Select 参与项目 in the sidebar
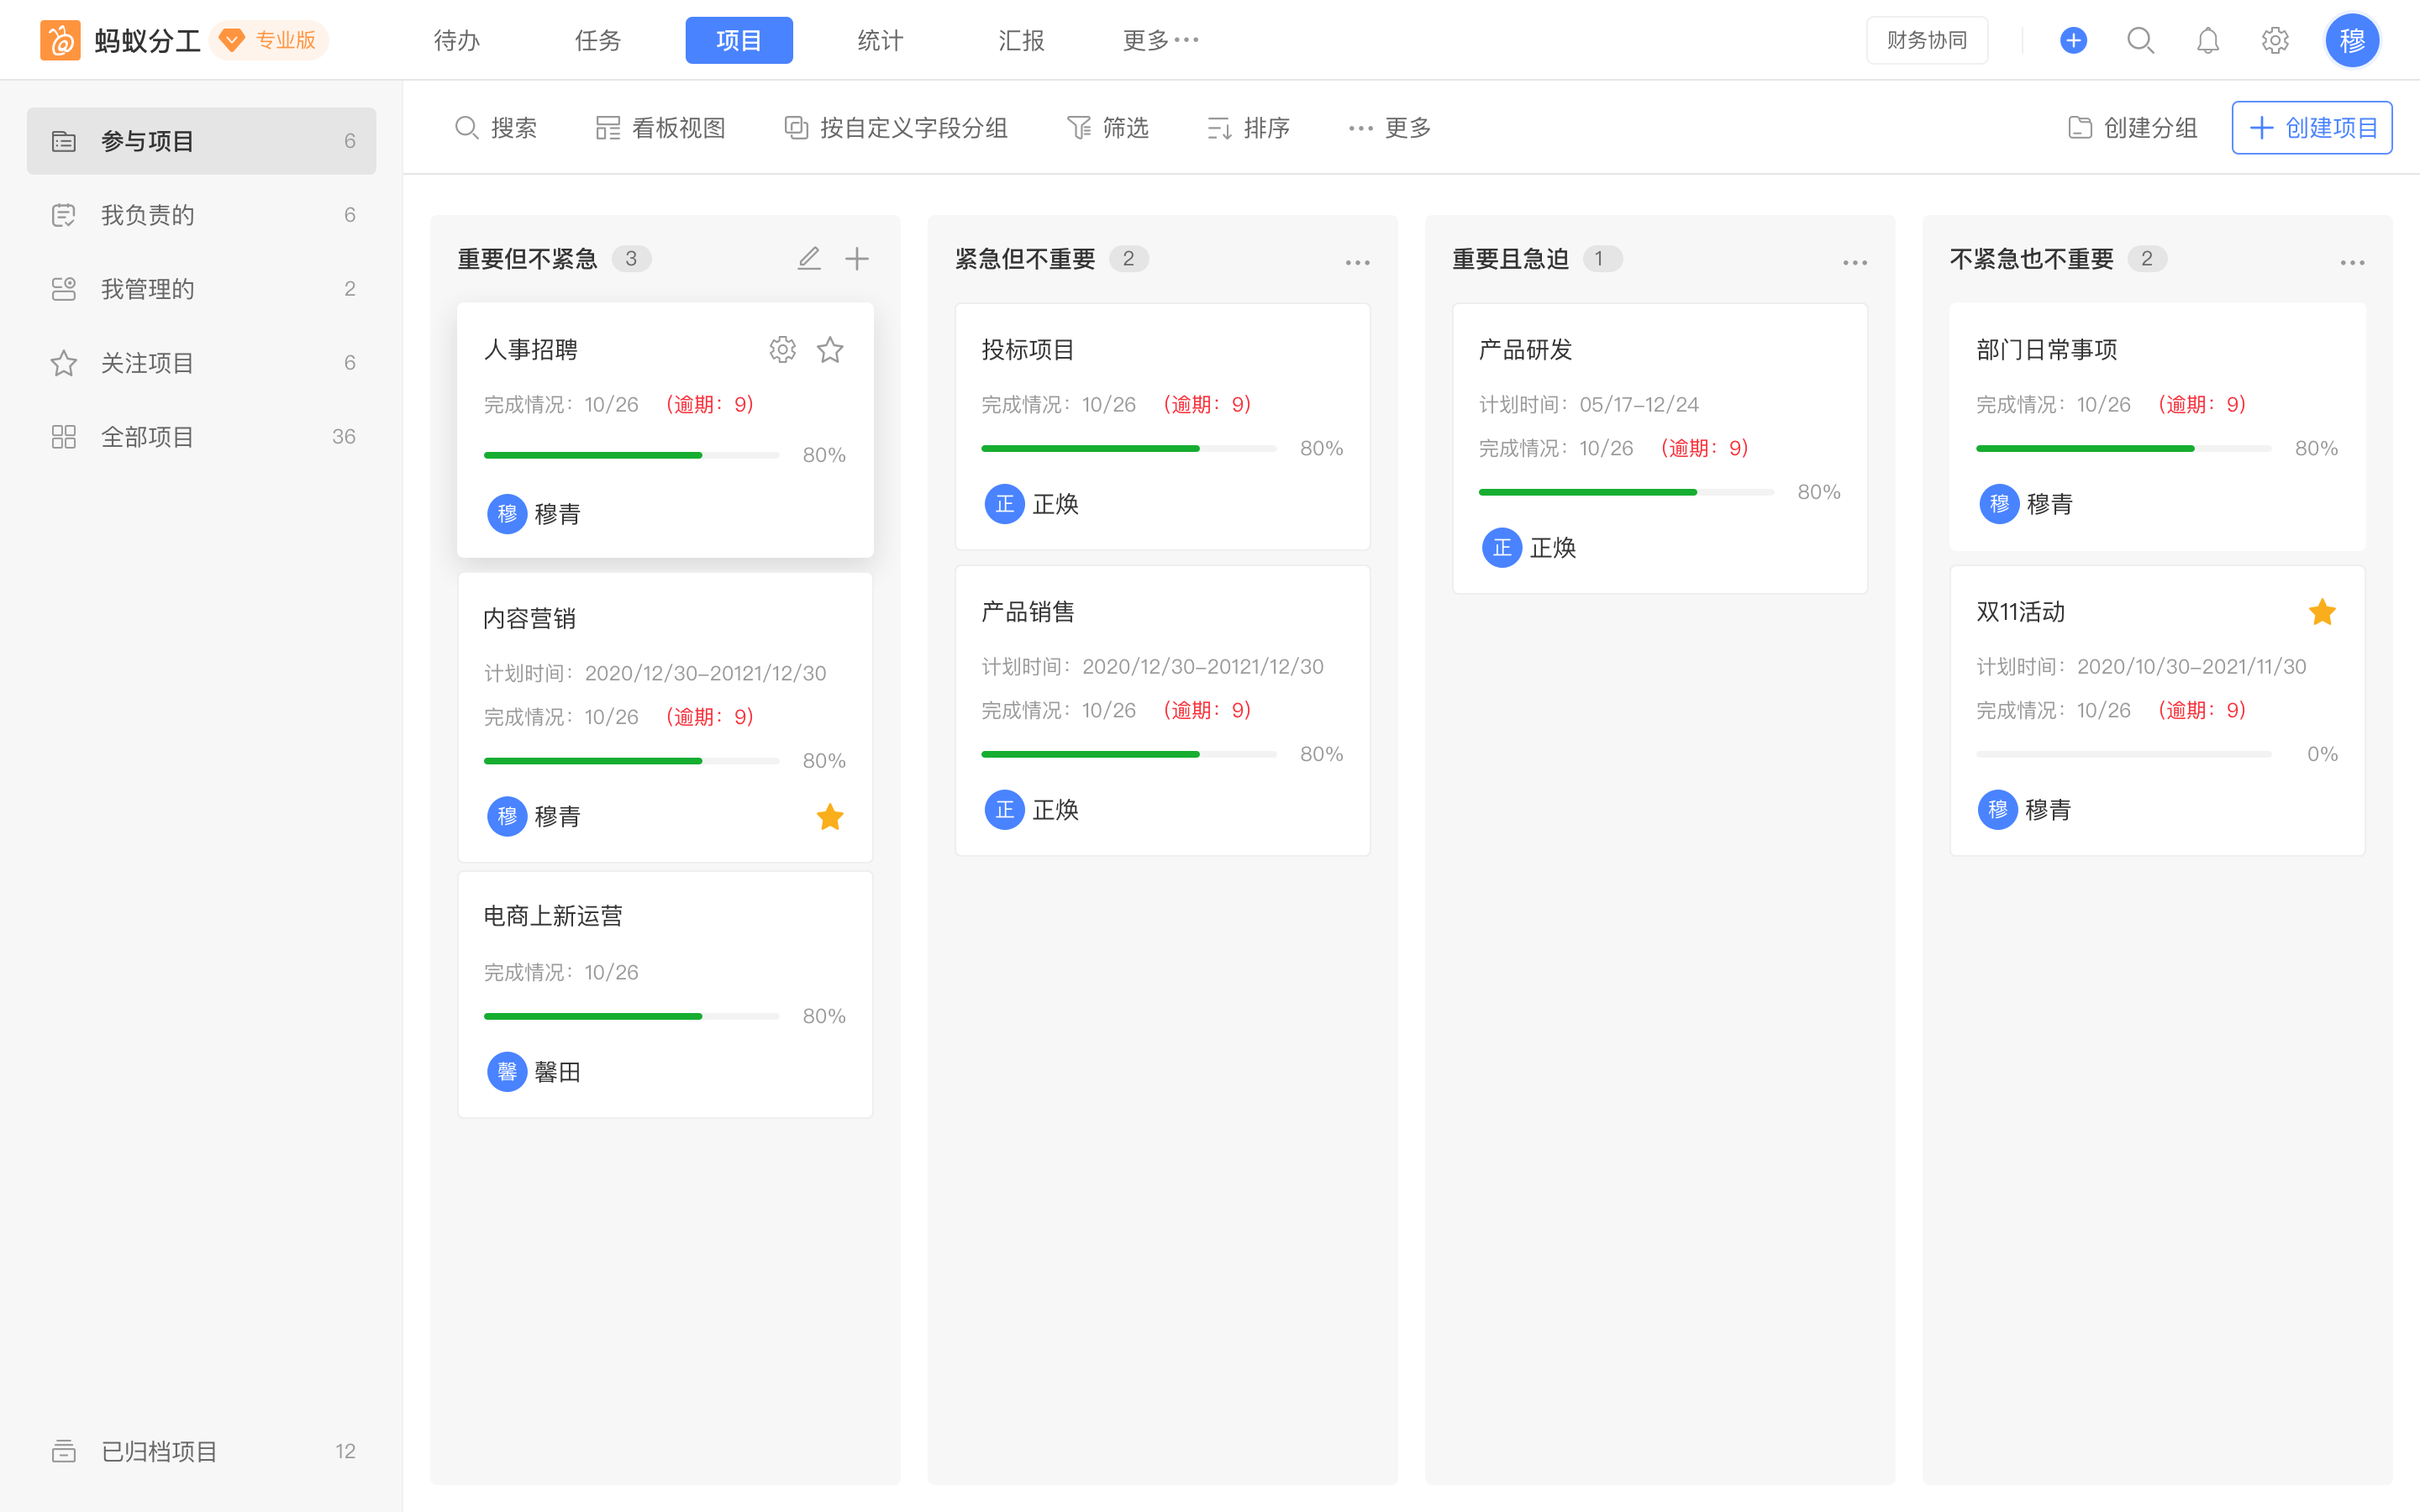 pos(202,141)
